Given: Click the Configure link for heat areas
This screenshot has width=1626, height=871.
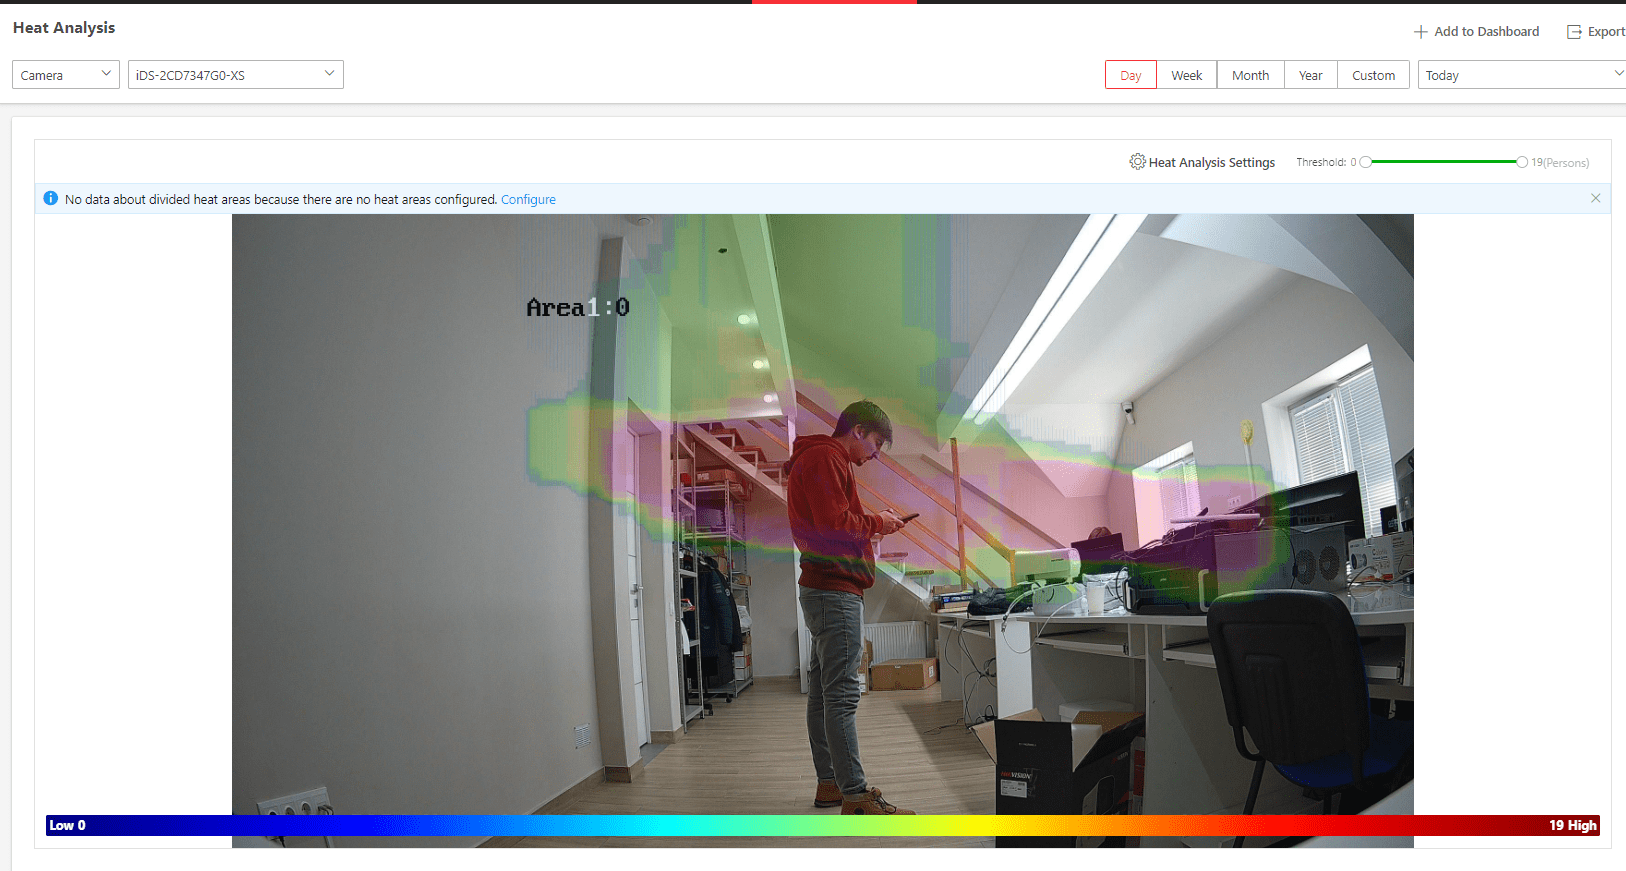Looking at the screenshot, I should [528, 200].
